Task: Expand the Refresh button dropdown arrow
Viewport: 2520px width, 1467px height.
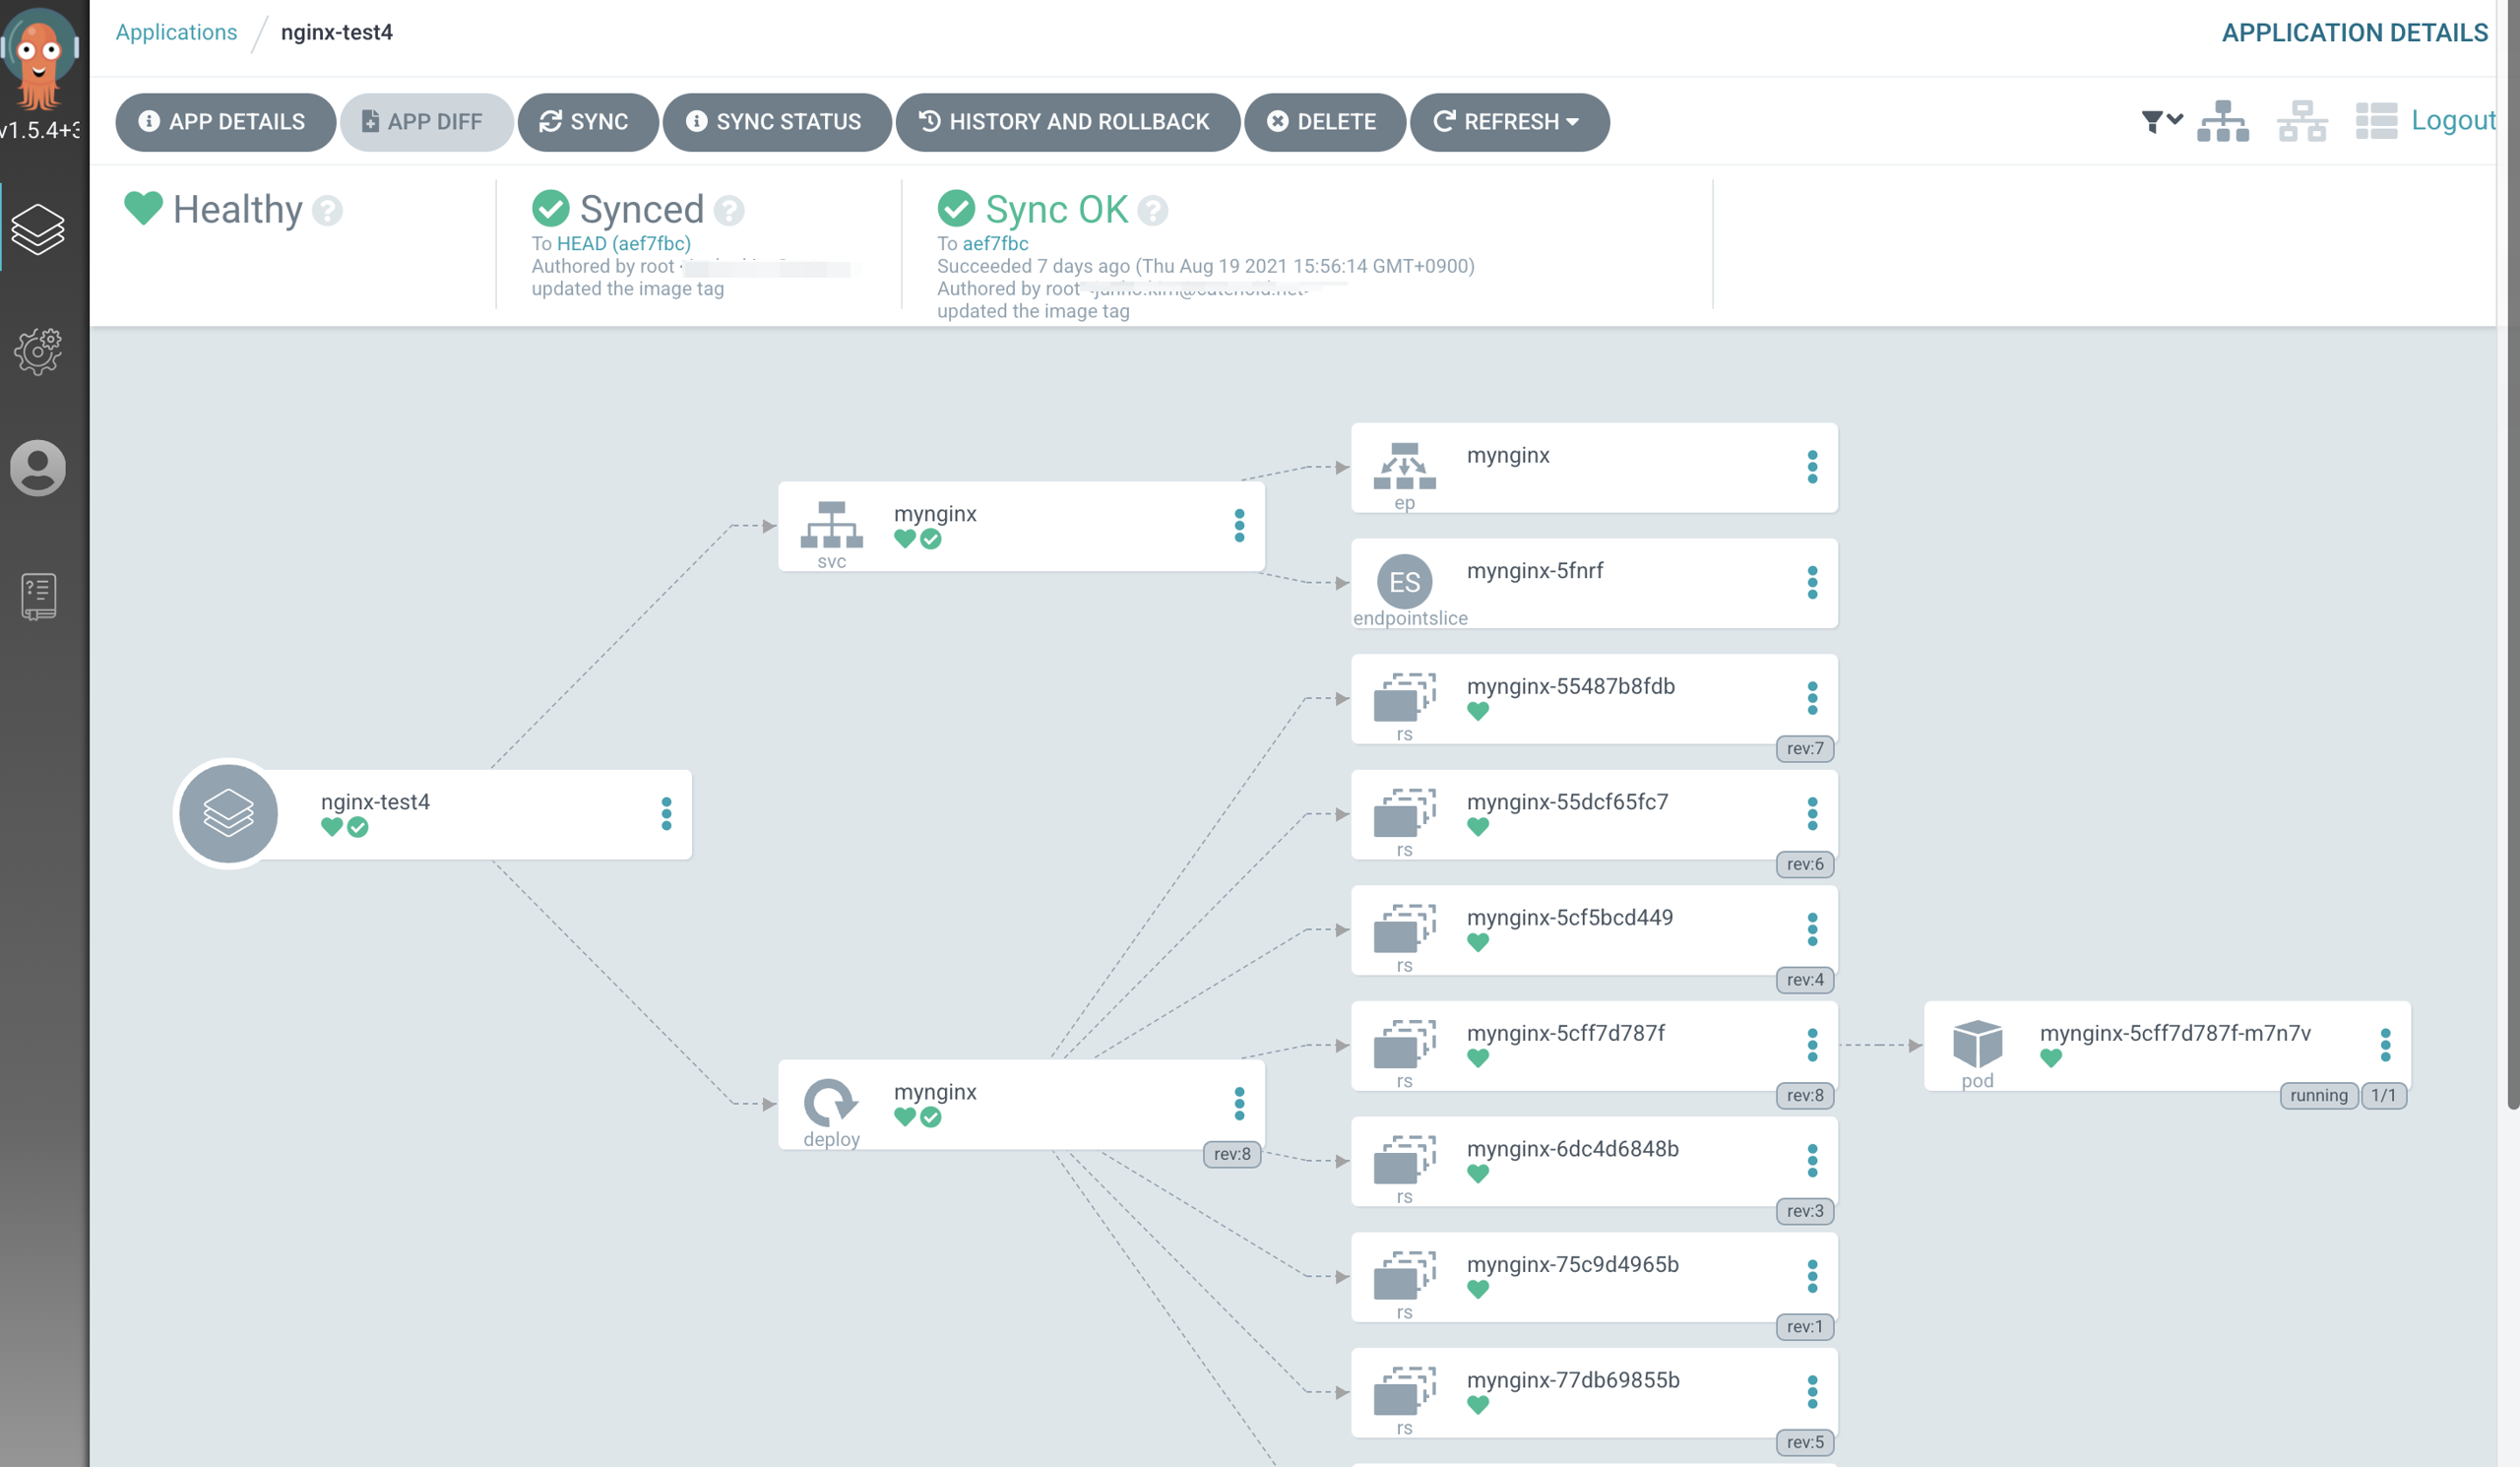Action: pos(1573,122)
